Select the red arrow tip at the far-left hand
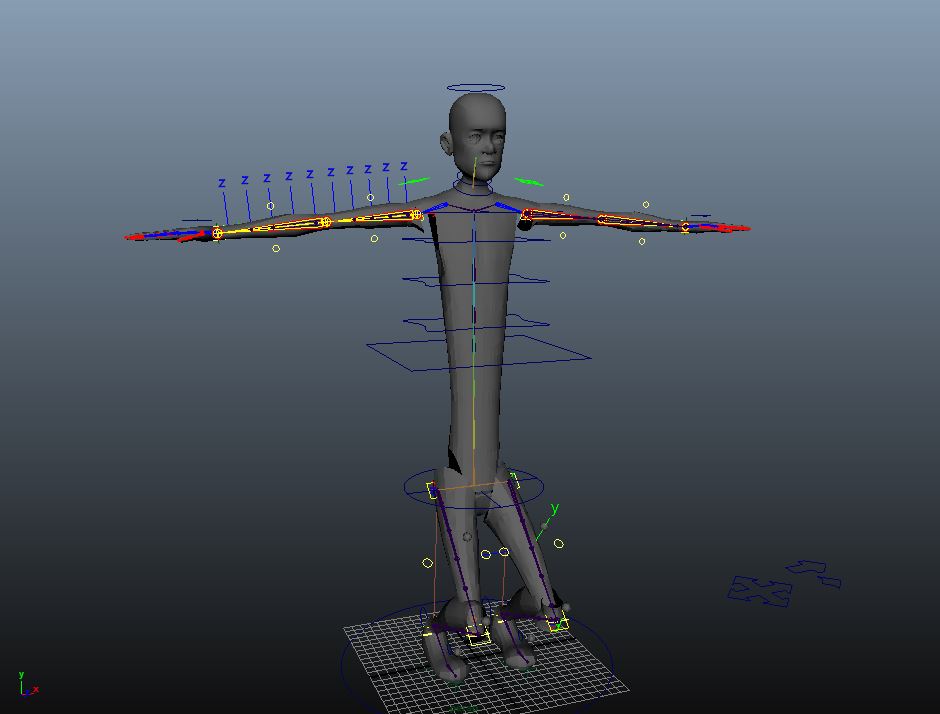The height and width of the screenshot is (714, 940). pos(132,237)
